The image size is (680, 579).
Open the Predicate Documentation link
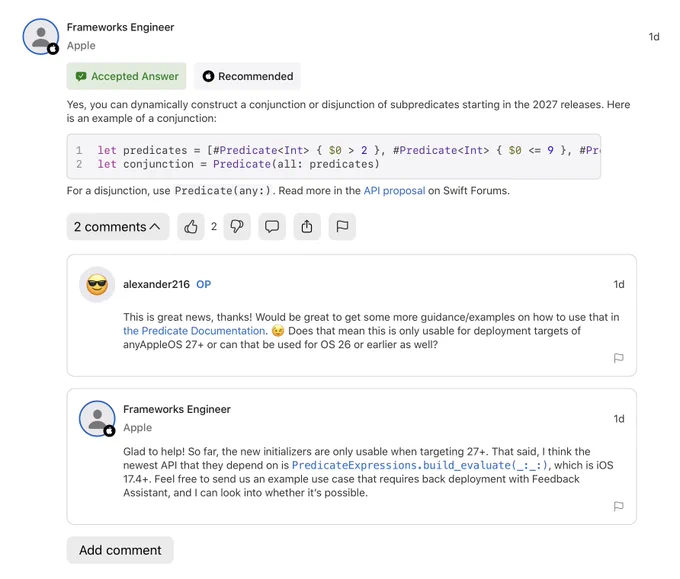point(194,331)
